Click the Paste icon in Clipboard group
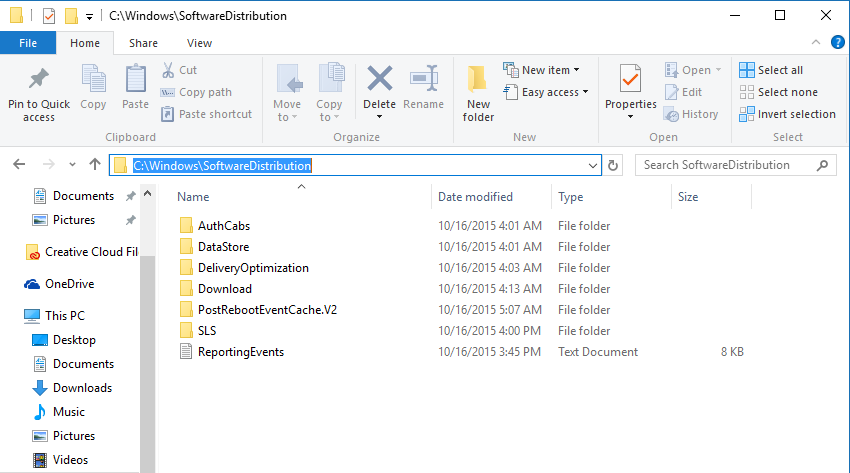This screenshot has width=850, height=473. [135, 82]
